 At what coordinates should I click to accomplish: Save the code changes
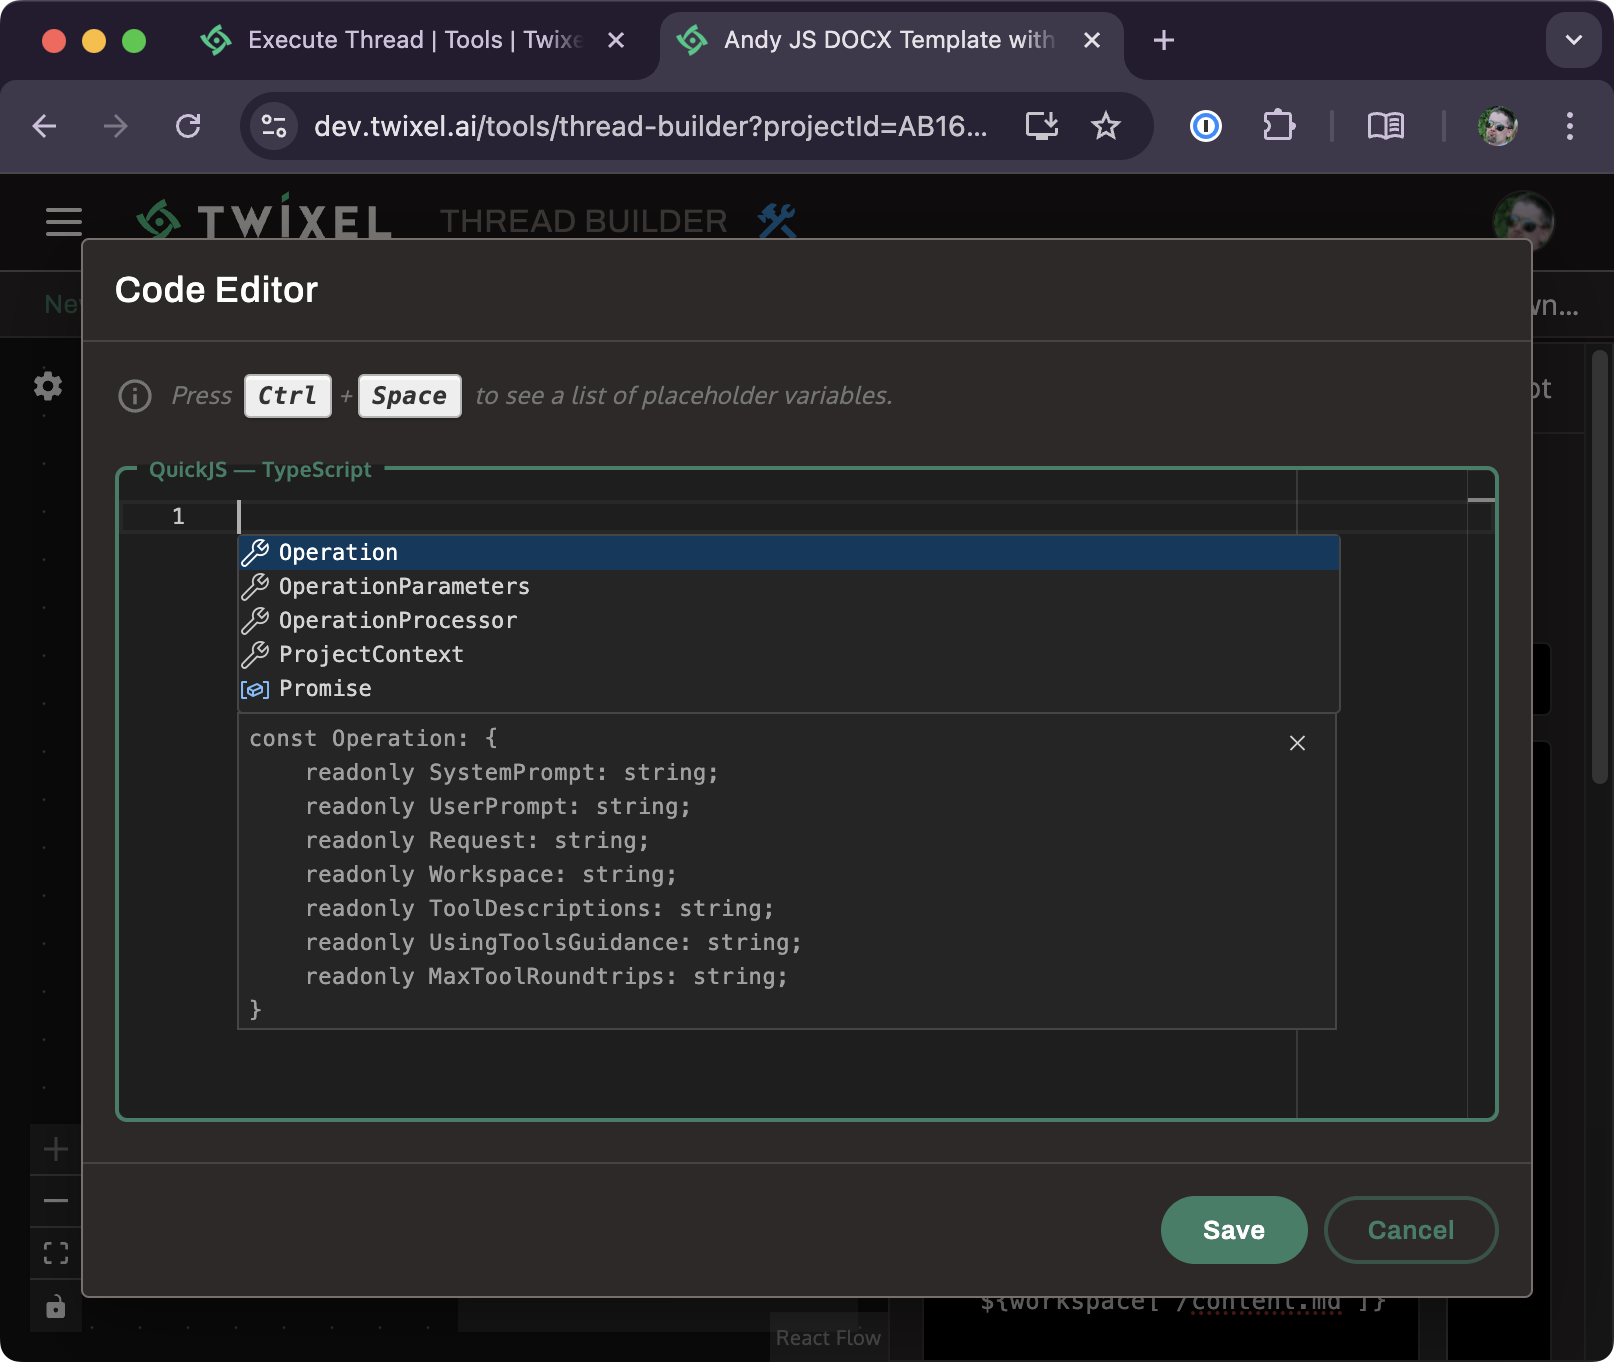tap(1233, 1230)
